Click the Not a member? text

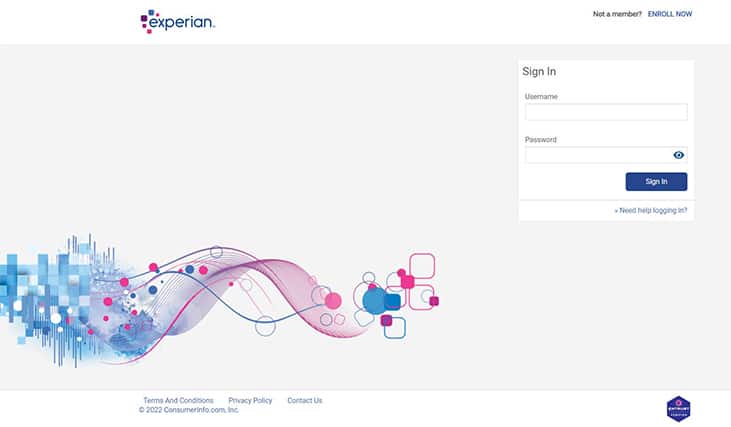(617, 14)
